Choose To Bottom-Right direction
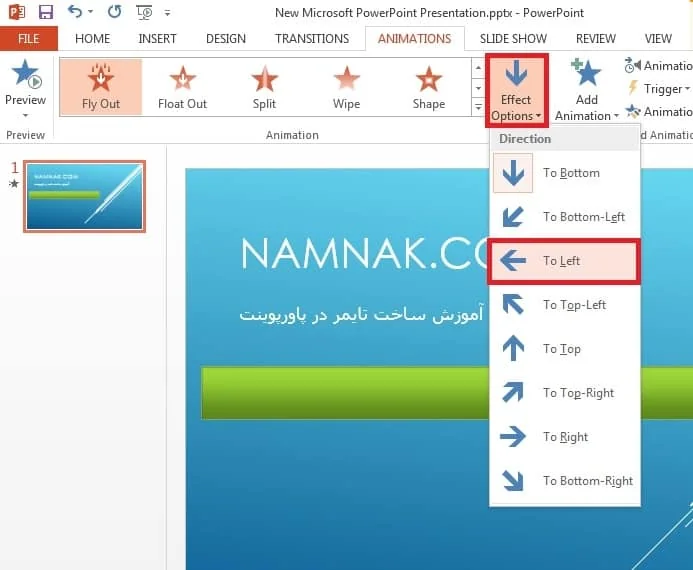693x570 pixels. (565, 481)
